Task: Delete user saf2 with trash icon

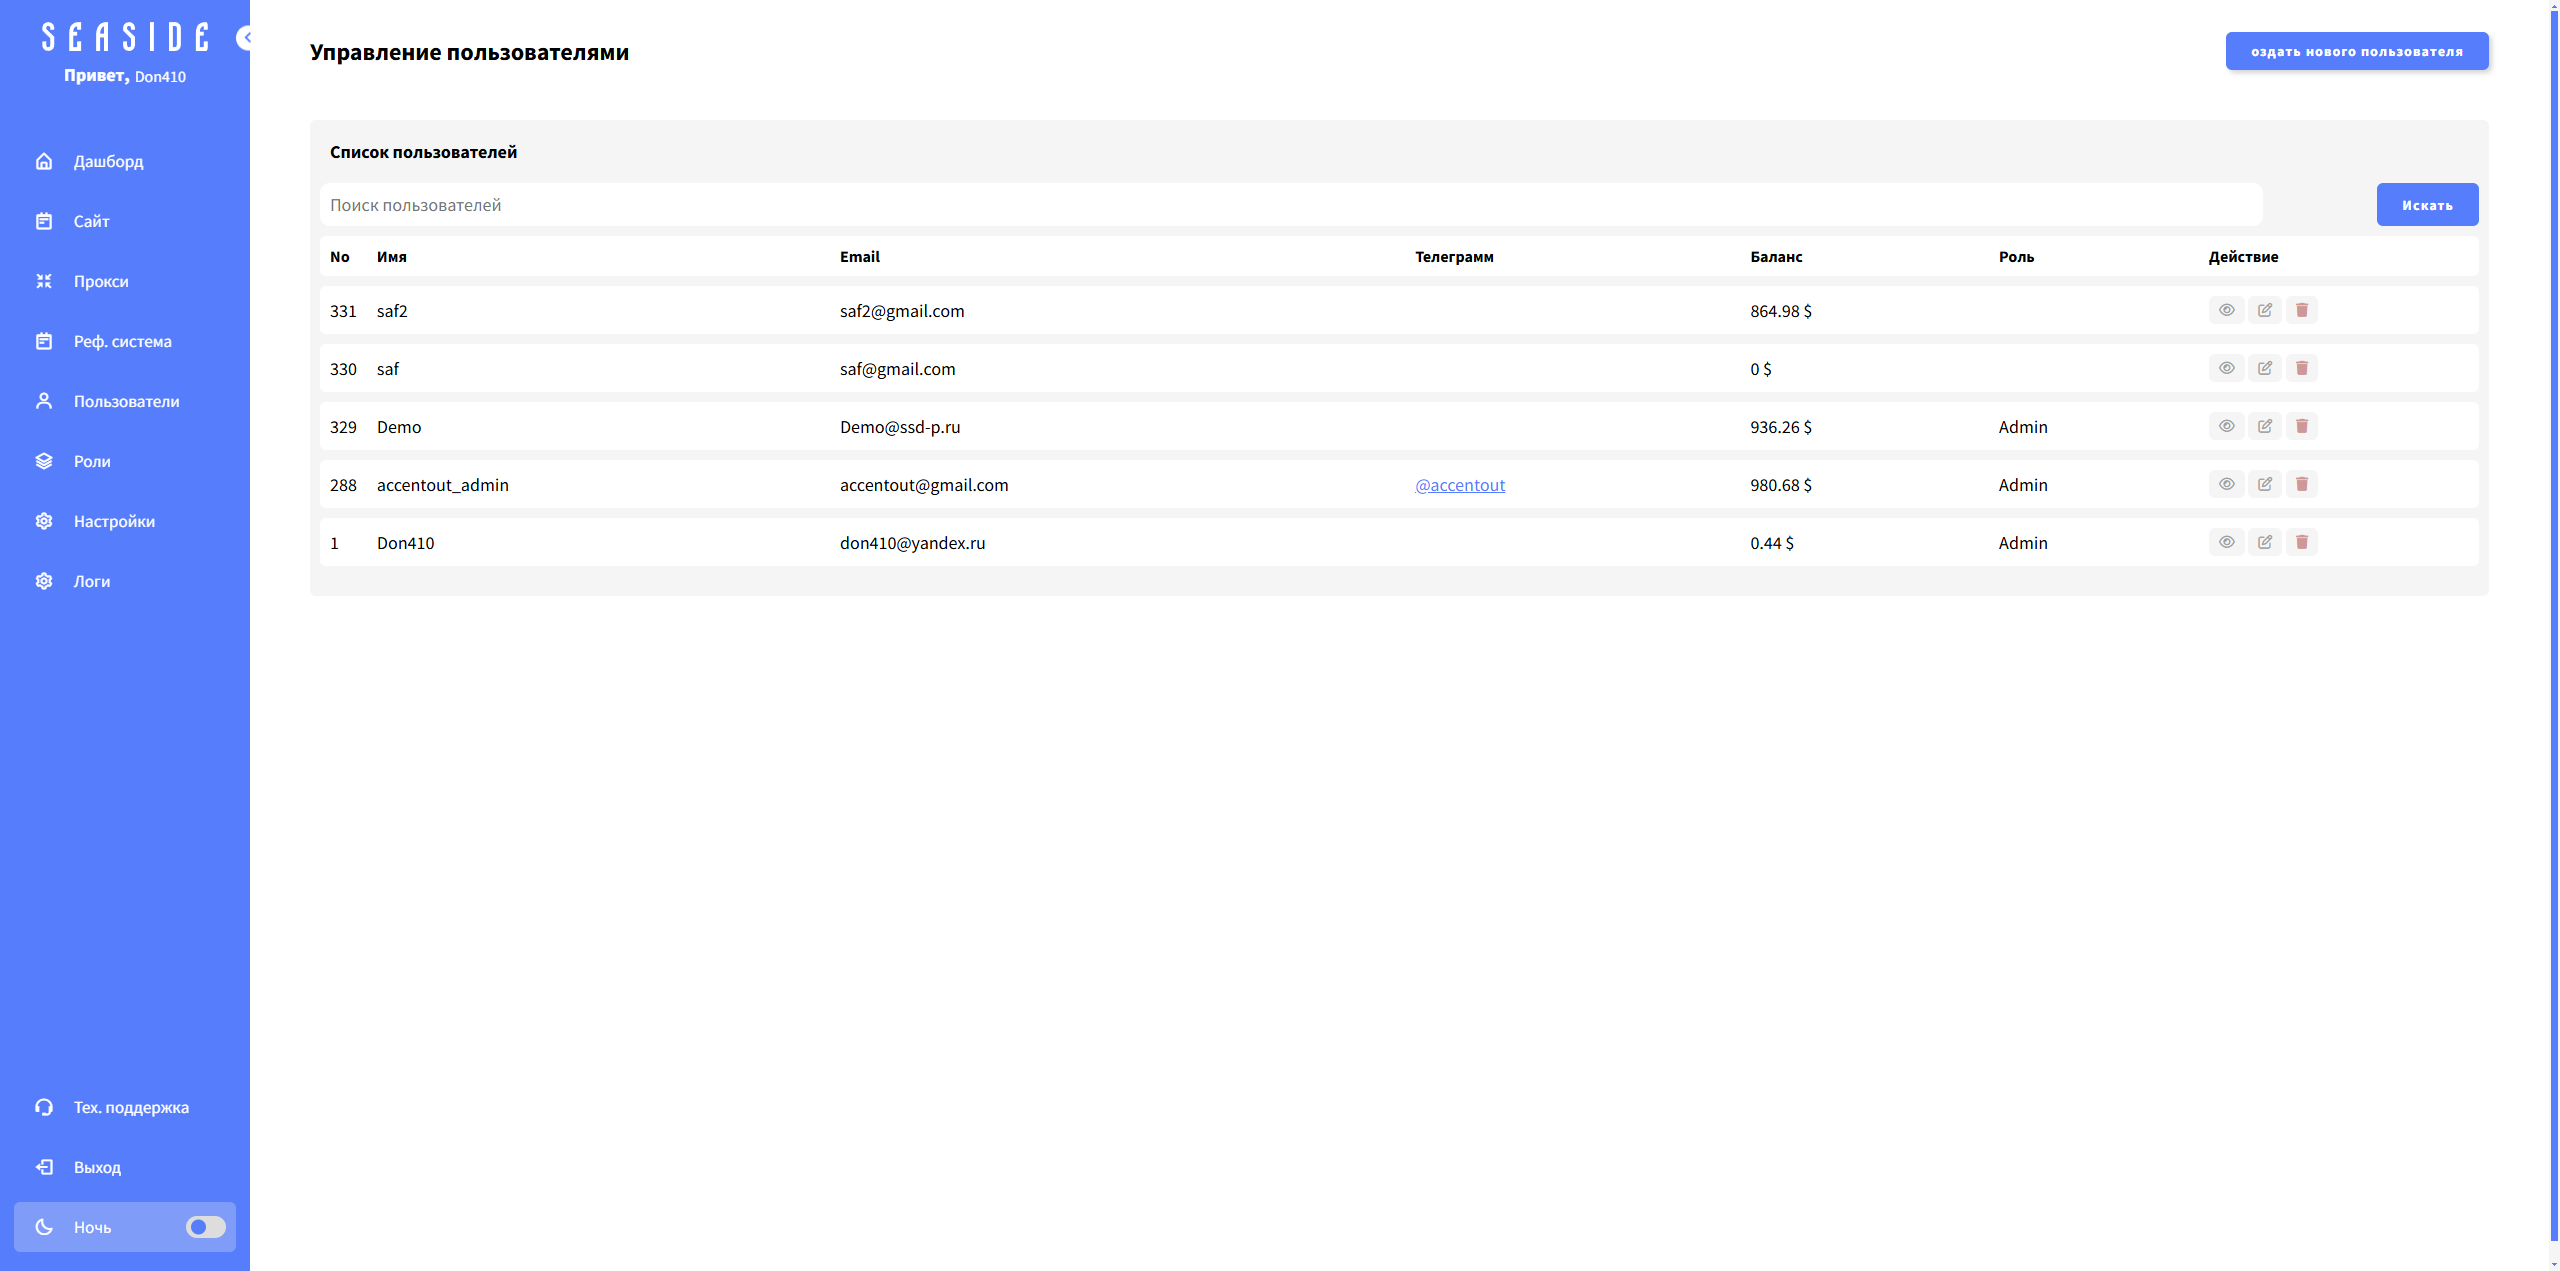Action: (2301, 310)
